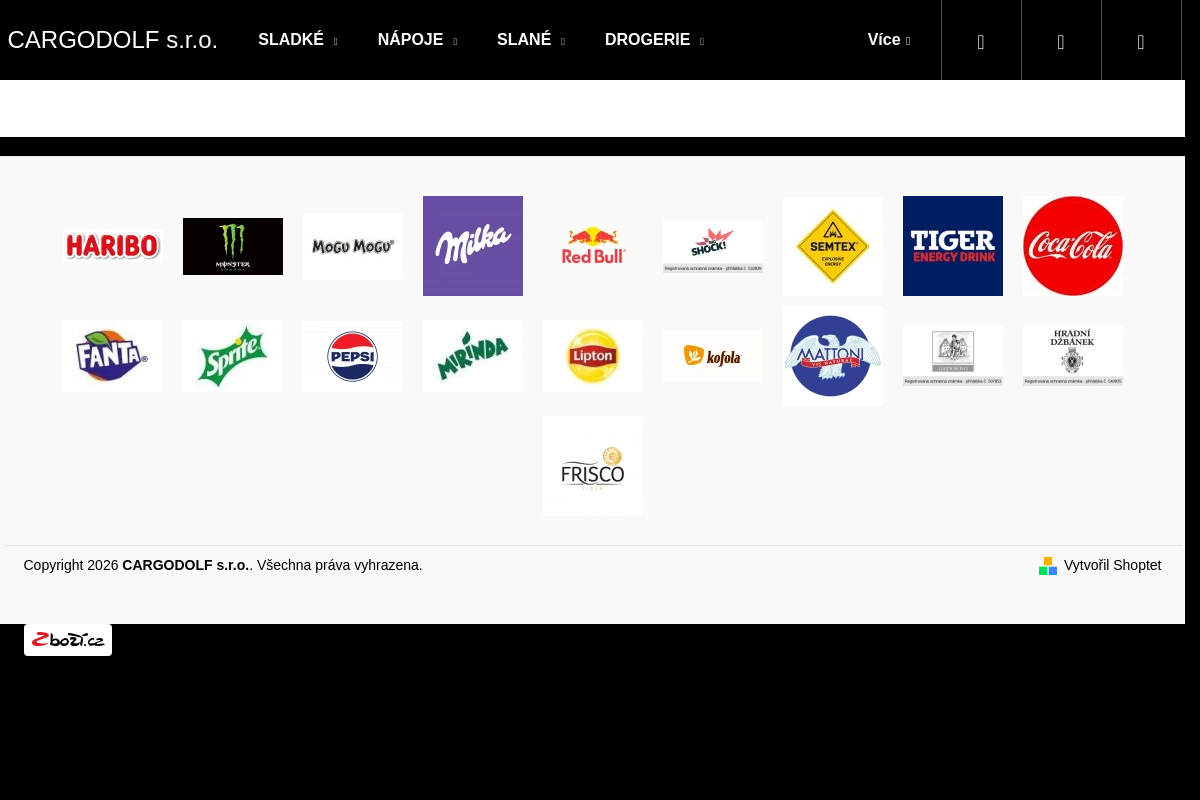Select the Monster Energy brand logo

point(233,246)
